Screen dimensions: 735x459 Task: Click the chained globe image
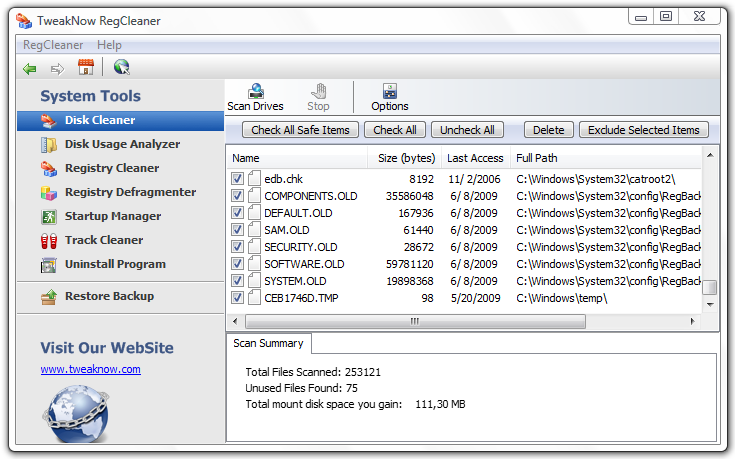[x=77, y=414]
